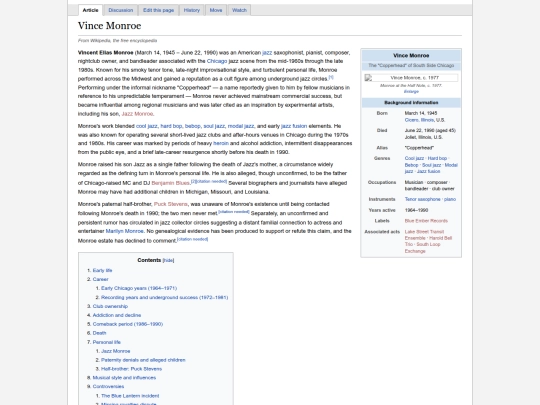Go to Early Chicago years (1964–1971)
The image size is (540, 405).
tap(139, 288)
